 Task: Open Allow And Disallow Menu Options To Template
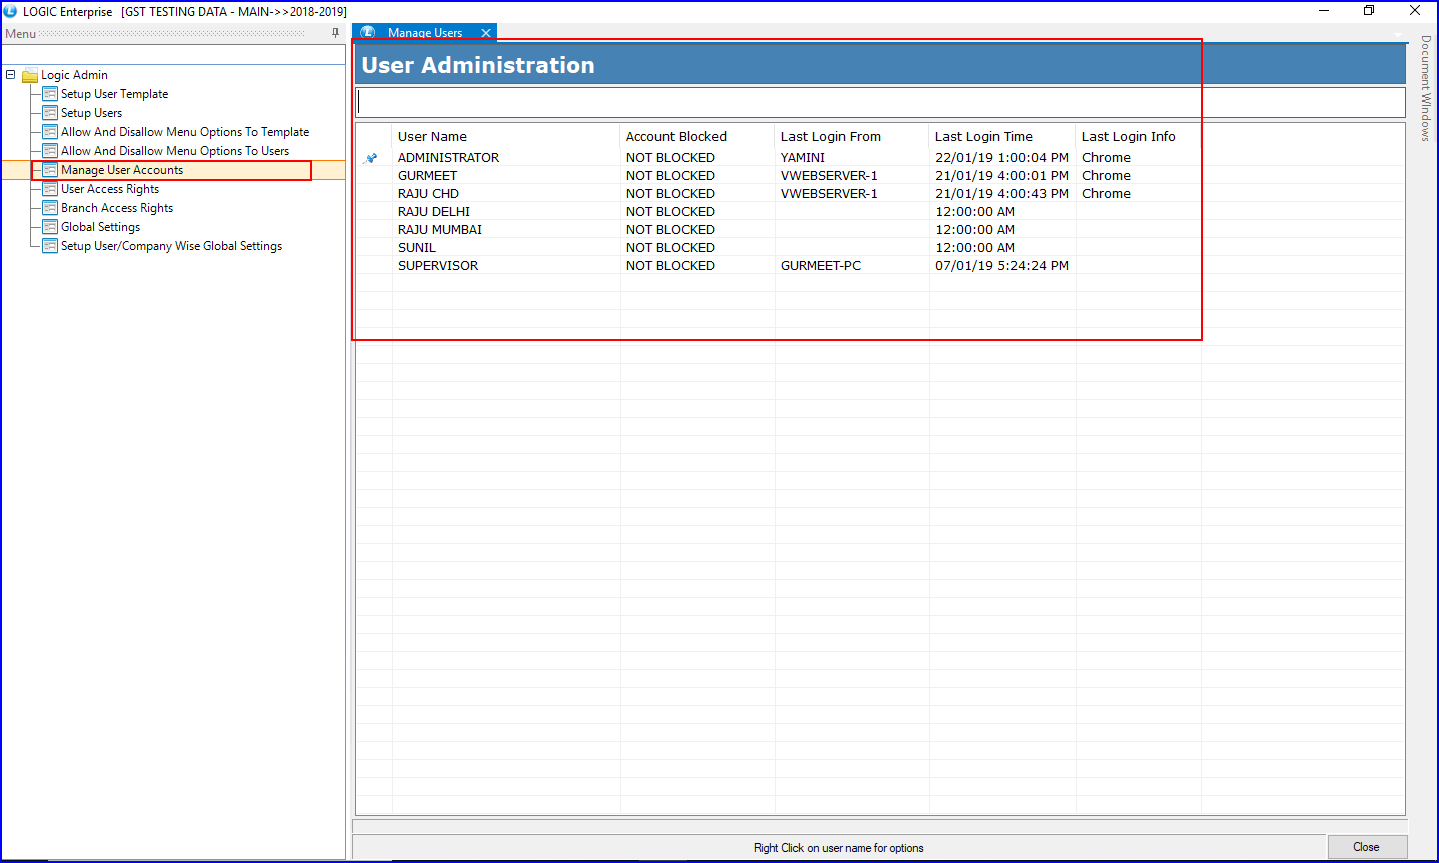[184, 132]
